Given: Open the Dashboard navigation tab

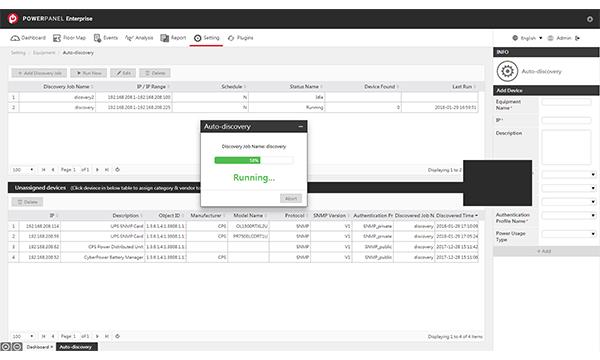Looking at the screenshot, I should [x=28, y=38].
